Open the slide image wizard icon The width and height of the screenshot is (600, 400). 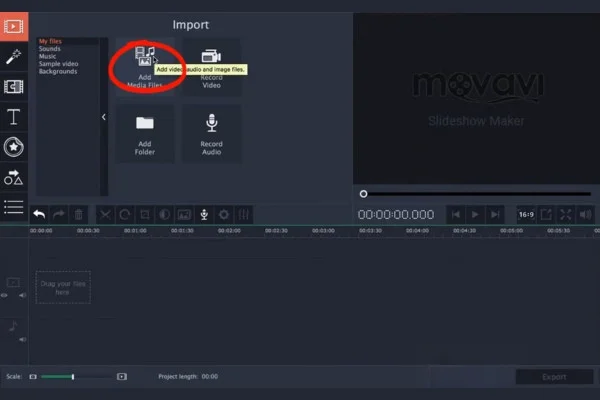[x=184, y=214]
